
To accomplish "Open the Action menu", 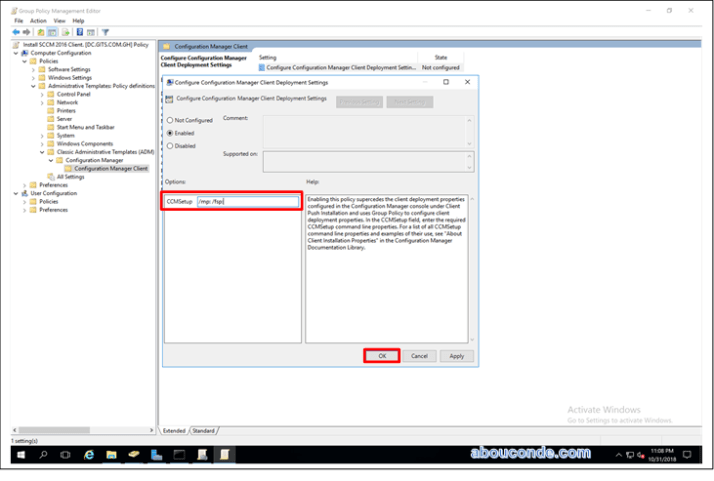I will [x=38, y=20].
